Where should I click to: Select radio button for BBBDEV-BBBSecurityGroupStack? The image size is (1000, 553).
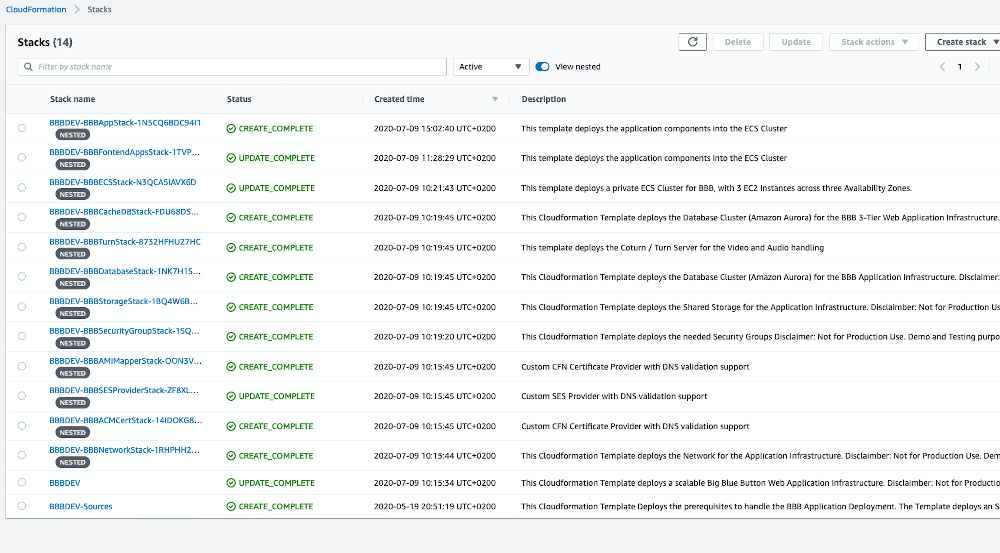coord(22,336)
